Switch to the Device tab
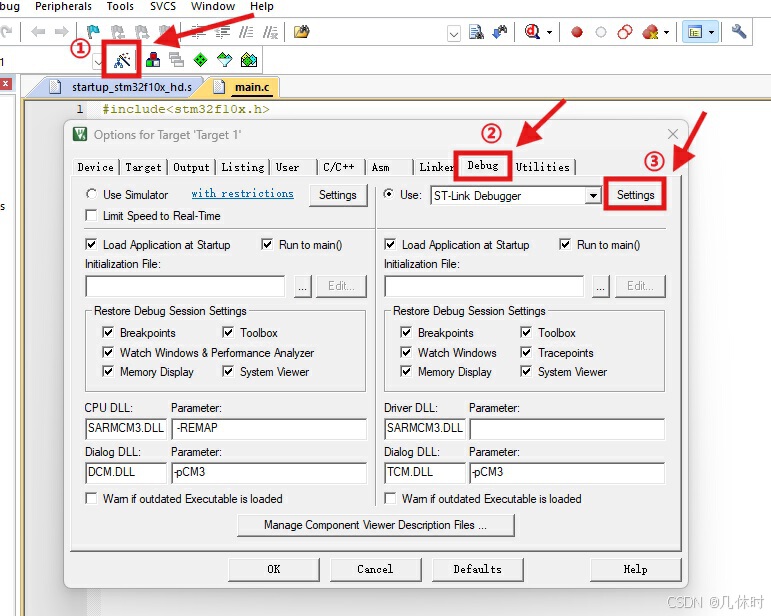The width and height of the screenshot is (771, 616). 95,167
